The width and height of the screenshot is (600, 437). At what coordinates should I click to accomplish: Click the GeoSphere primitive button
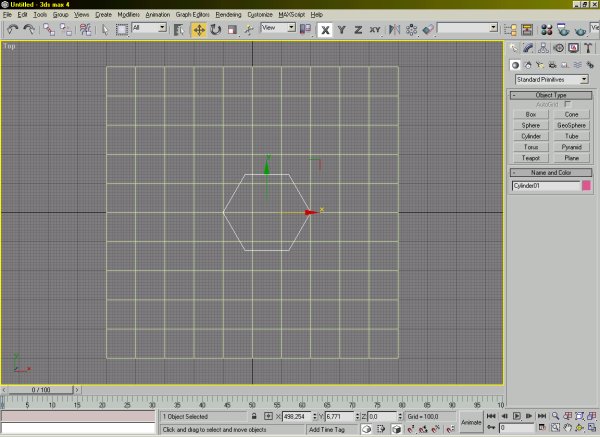570,125
